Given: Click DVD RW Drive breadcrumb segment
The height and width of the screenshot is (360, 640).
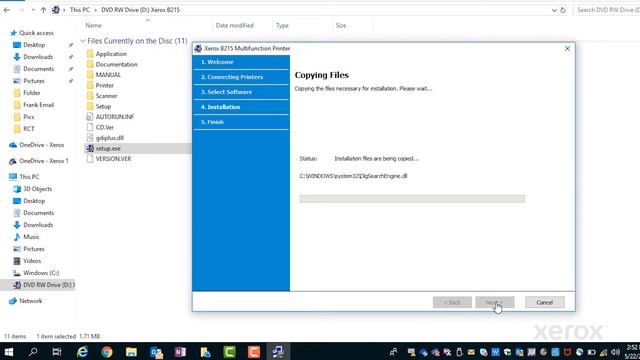Looking at the screenshot, I should (x=140, y=10).
